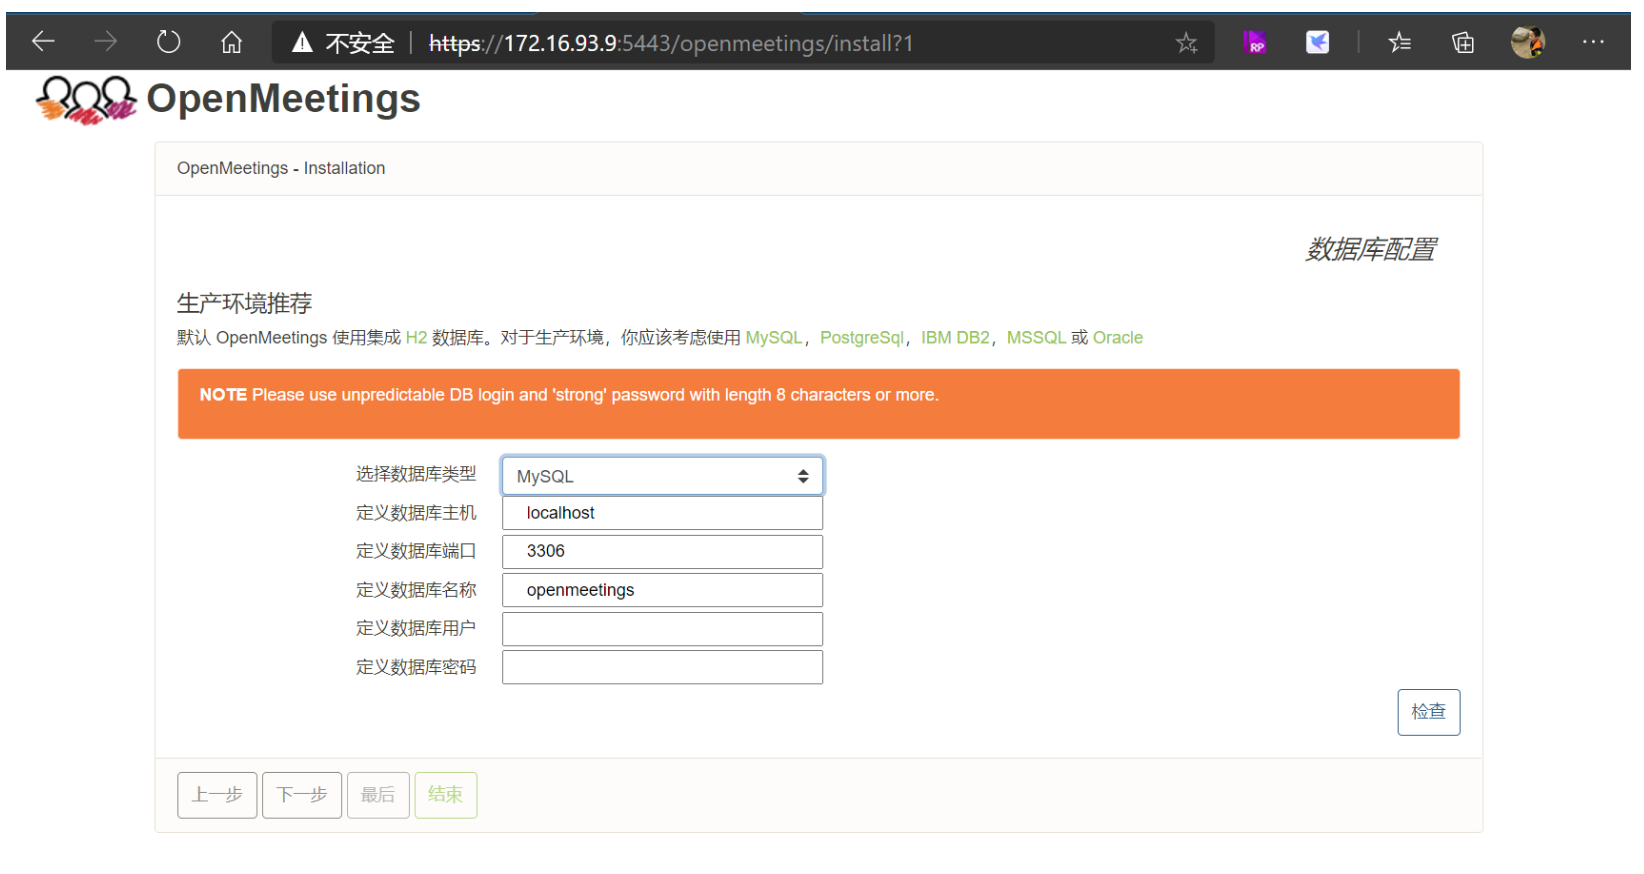This screenshot has height=874, width=1644.
Task: Click the database host localhost field
Action: click(x=662, y=513)
